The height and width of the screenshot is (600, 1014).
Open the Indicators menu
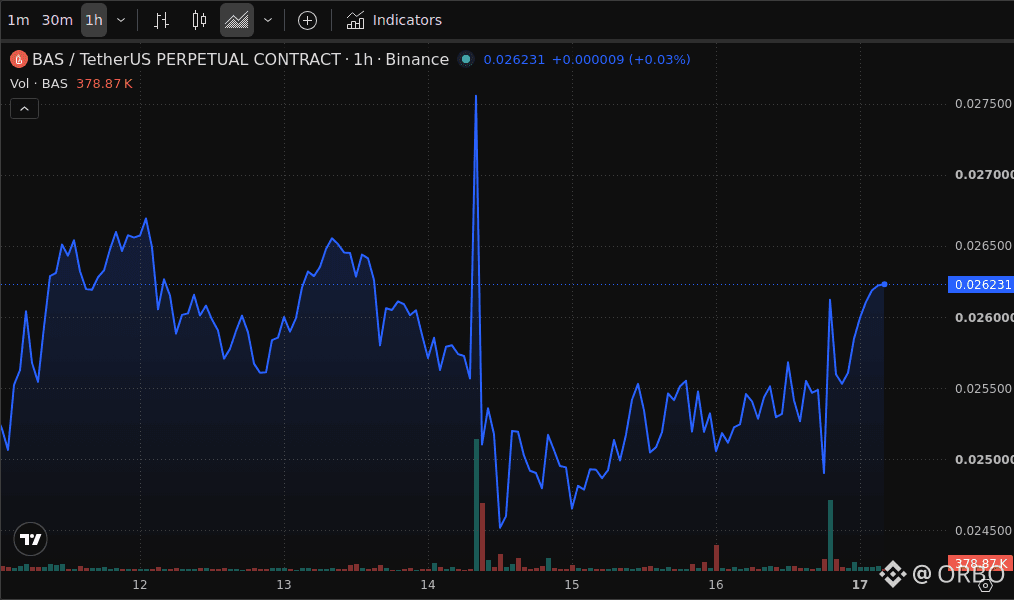(394, 20)
